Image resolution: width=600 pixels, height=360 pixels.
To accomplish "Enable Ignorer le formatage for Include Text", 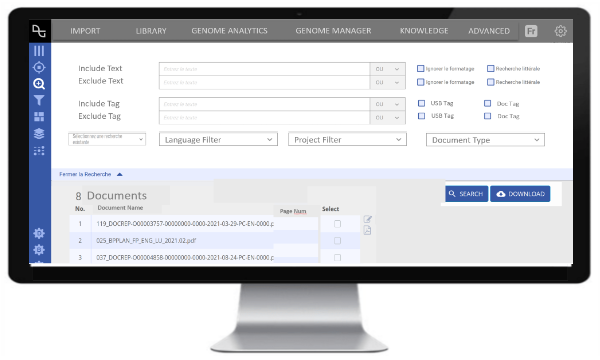I will click(x=421, y=68).
